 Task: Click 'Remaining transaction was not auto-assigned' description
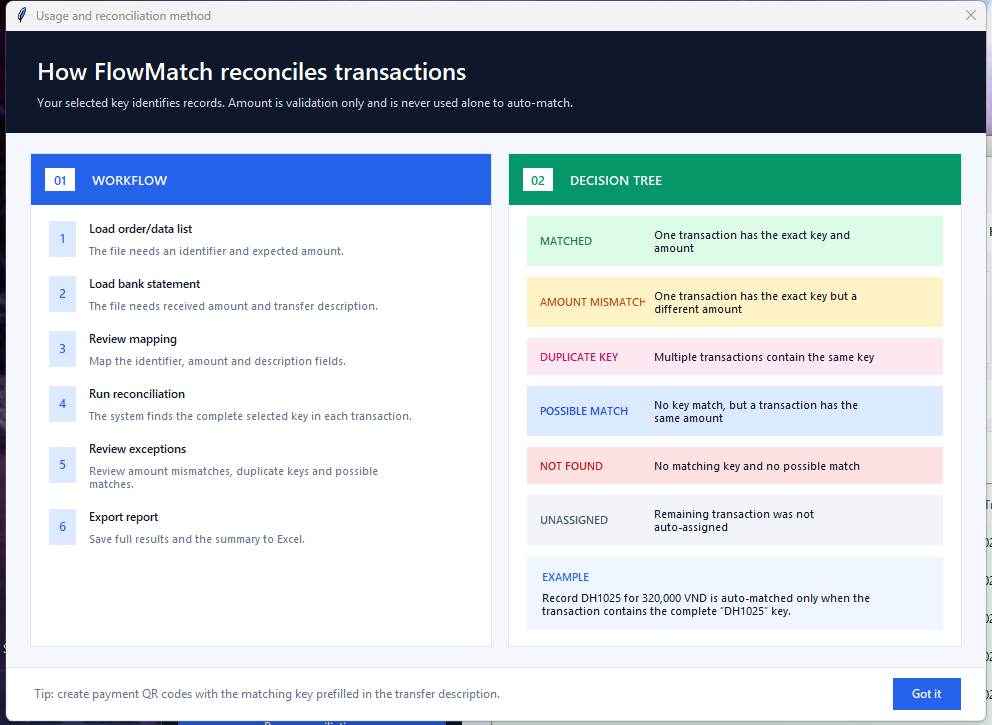coord(734,521)
